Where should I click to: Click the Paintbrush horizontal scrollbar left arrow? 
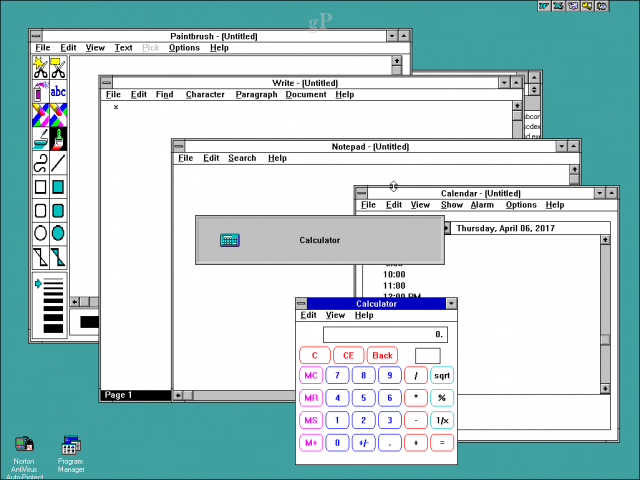tap(75, 302)
